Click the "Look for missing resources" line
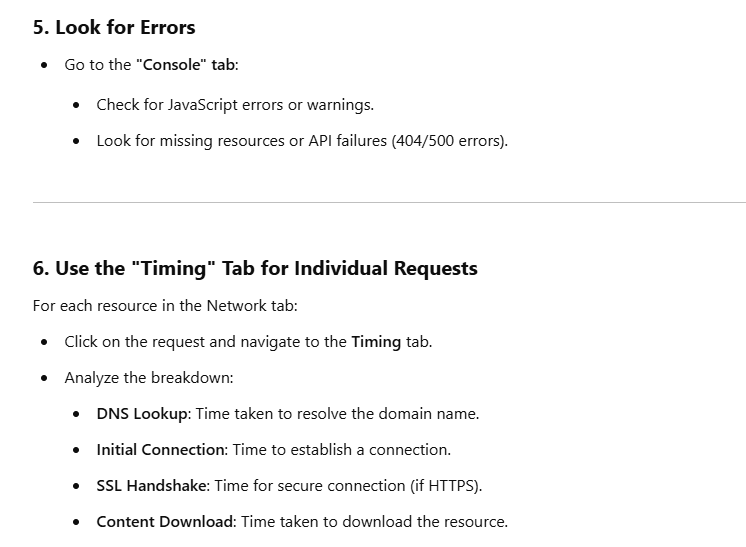The height and width of the screenshot is (547, 746). tap(190, 140)
